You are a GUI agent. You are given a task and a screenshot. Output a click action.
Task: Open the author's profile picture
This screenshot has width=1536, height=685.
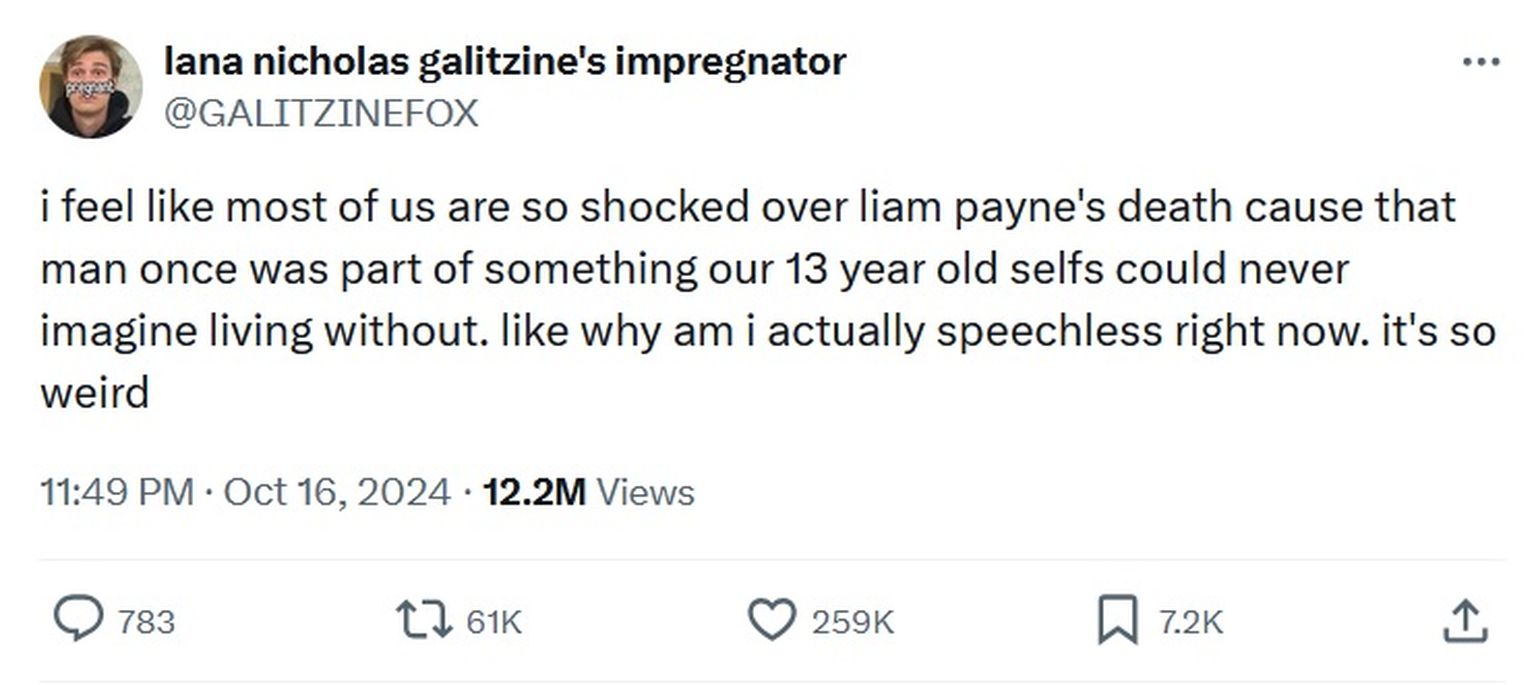tap(90, 86)
